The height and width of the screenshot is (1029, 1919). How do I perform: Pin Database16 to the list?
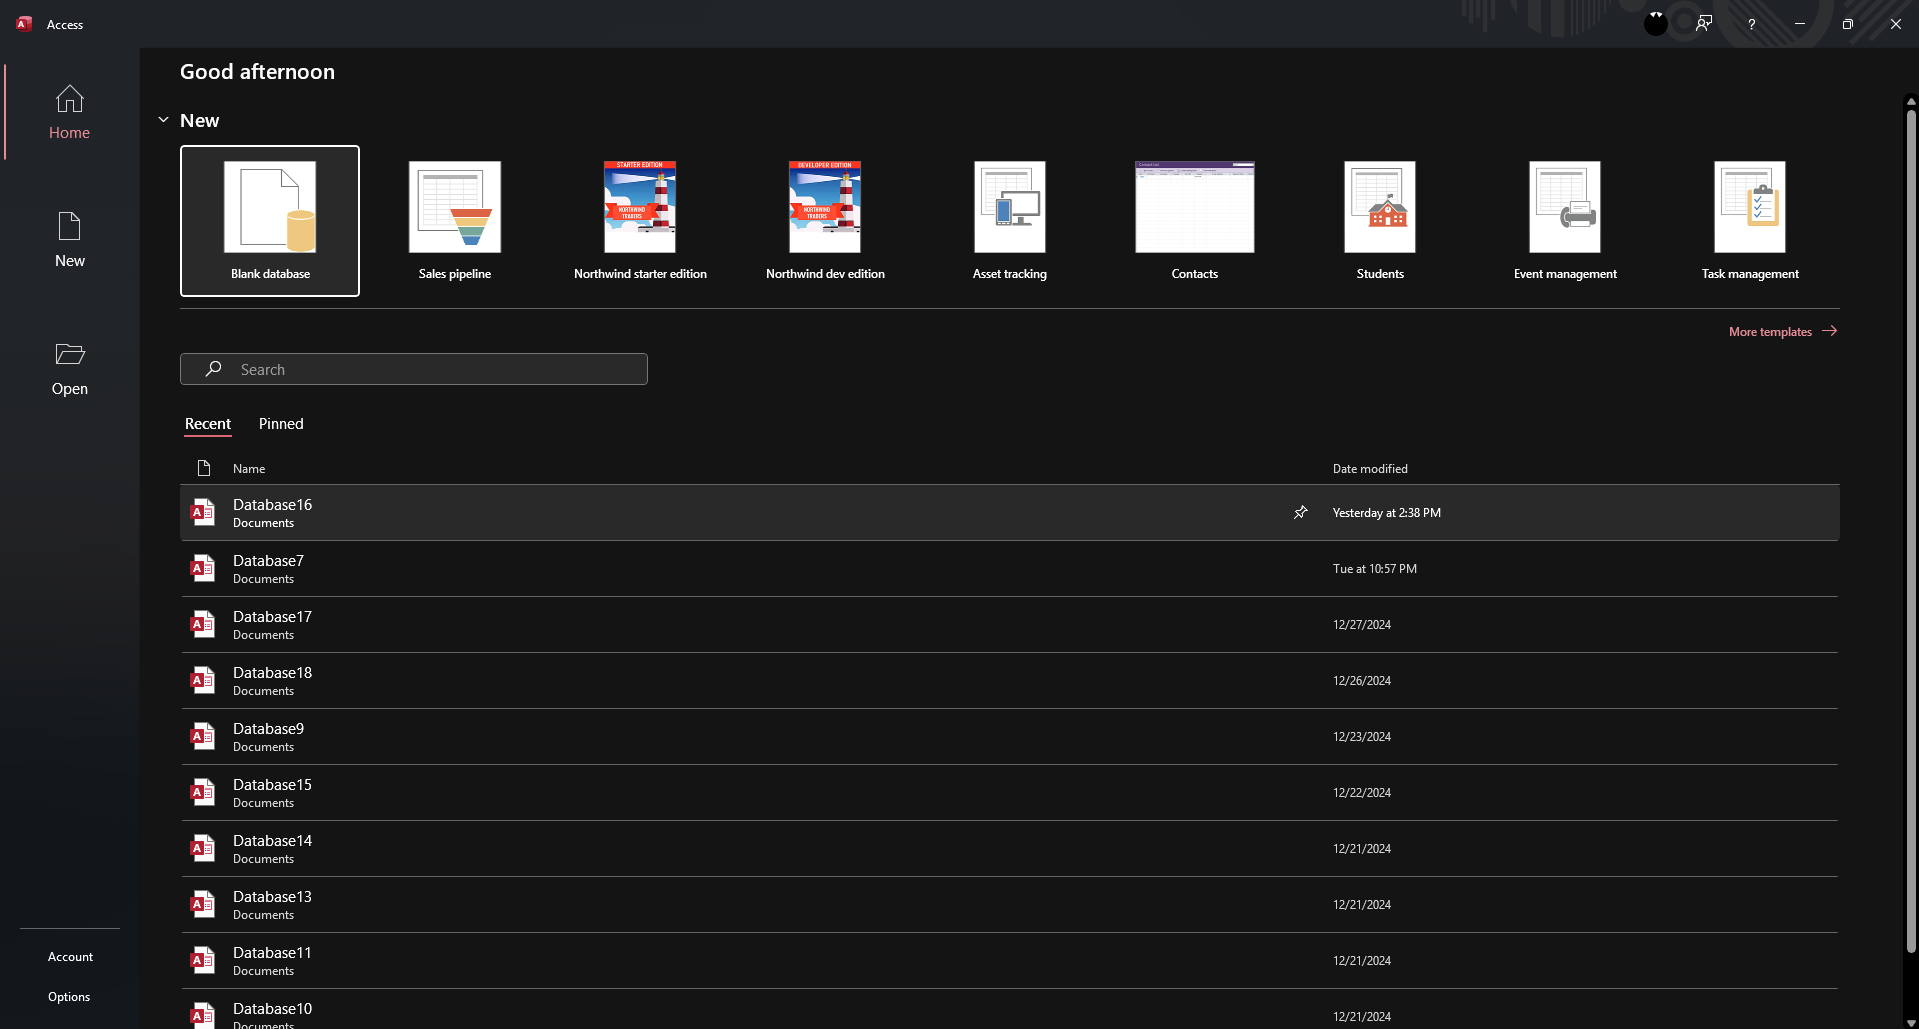[x=1300, y=513]
